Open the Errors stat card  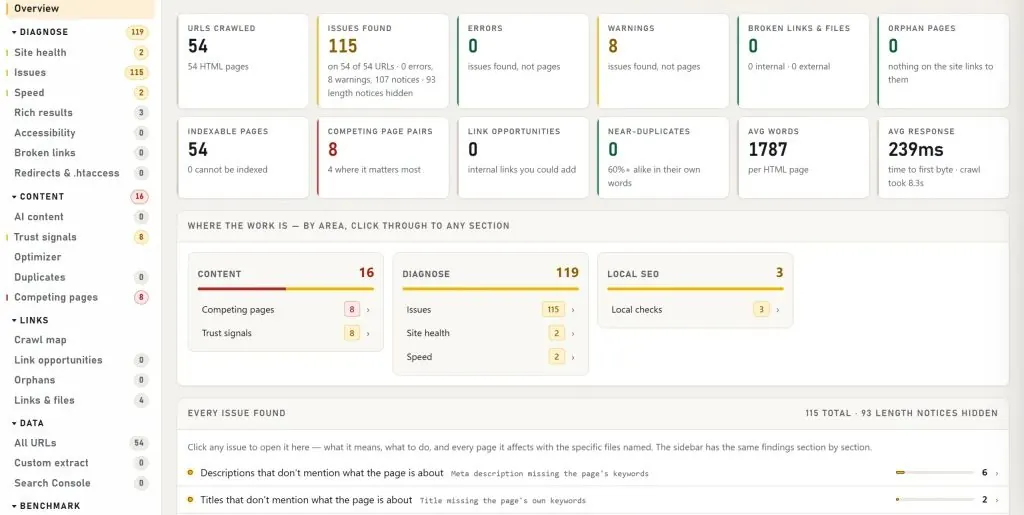pyautogui.click(x=523, y=61)
